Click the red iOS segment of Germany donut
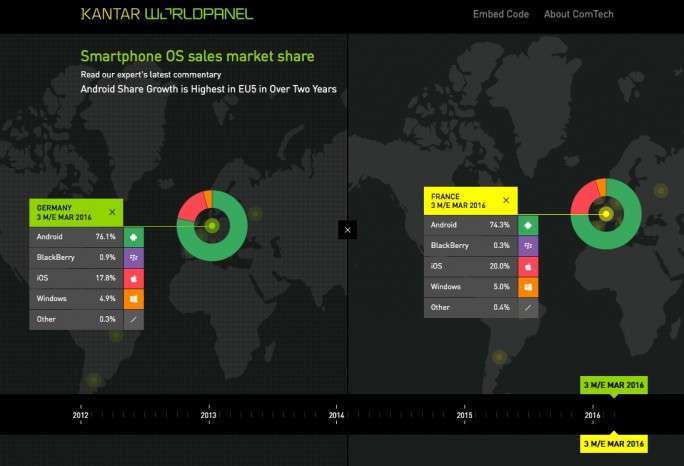684x466 pixels. tap(190, 207)
